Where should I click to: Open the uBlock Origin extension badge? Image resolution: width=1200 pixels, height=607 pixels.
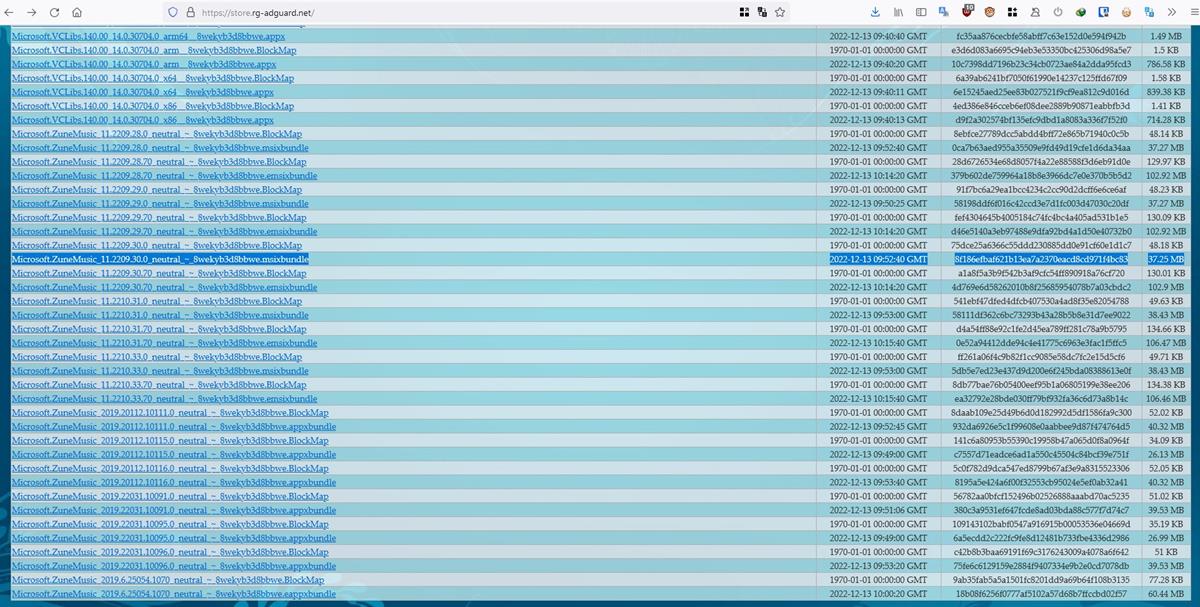tap(967, 12)
